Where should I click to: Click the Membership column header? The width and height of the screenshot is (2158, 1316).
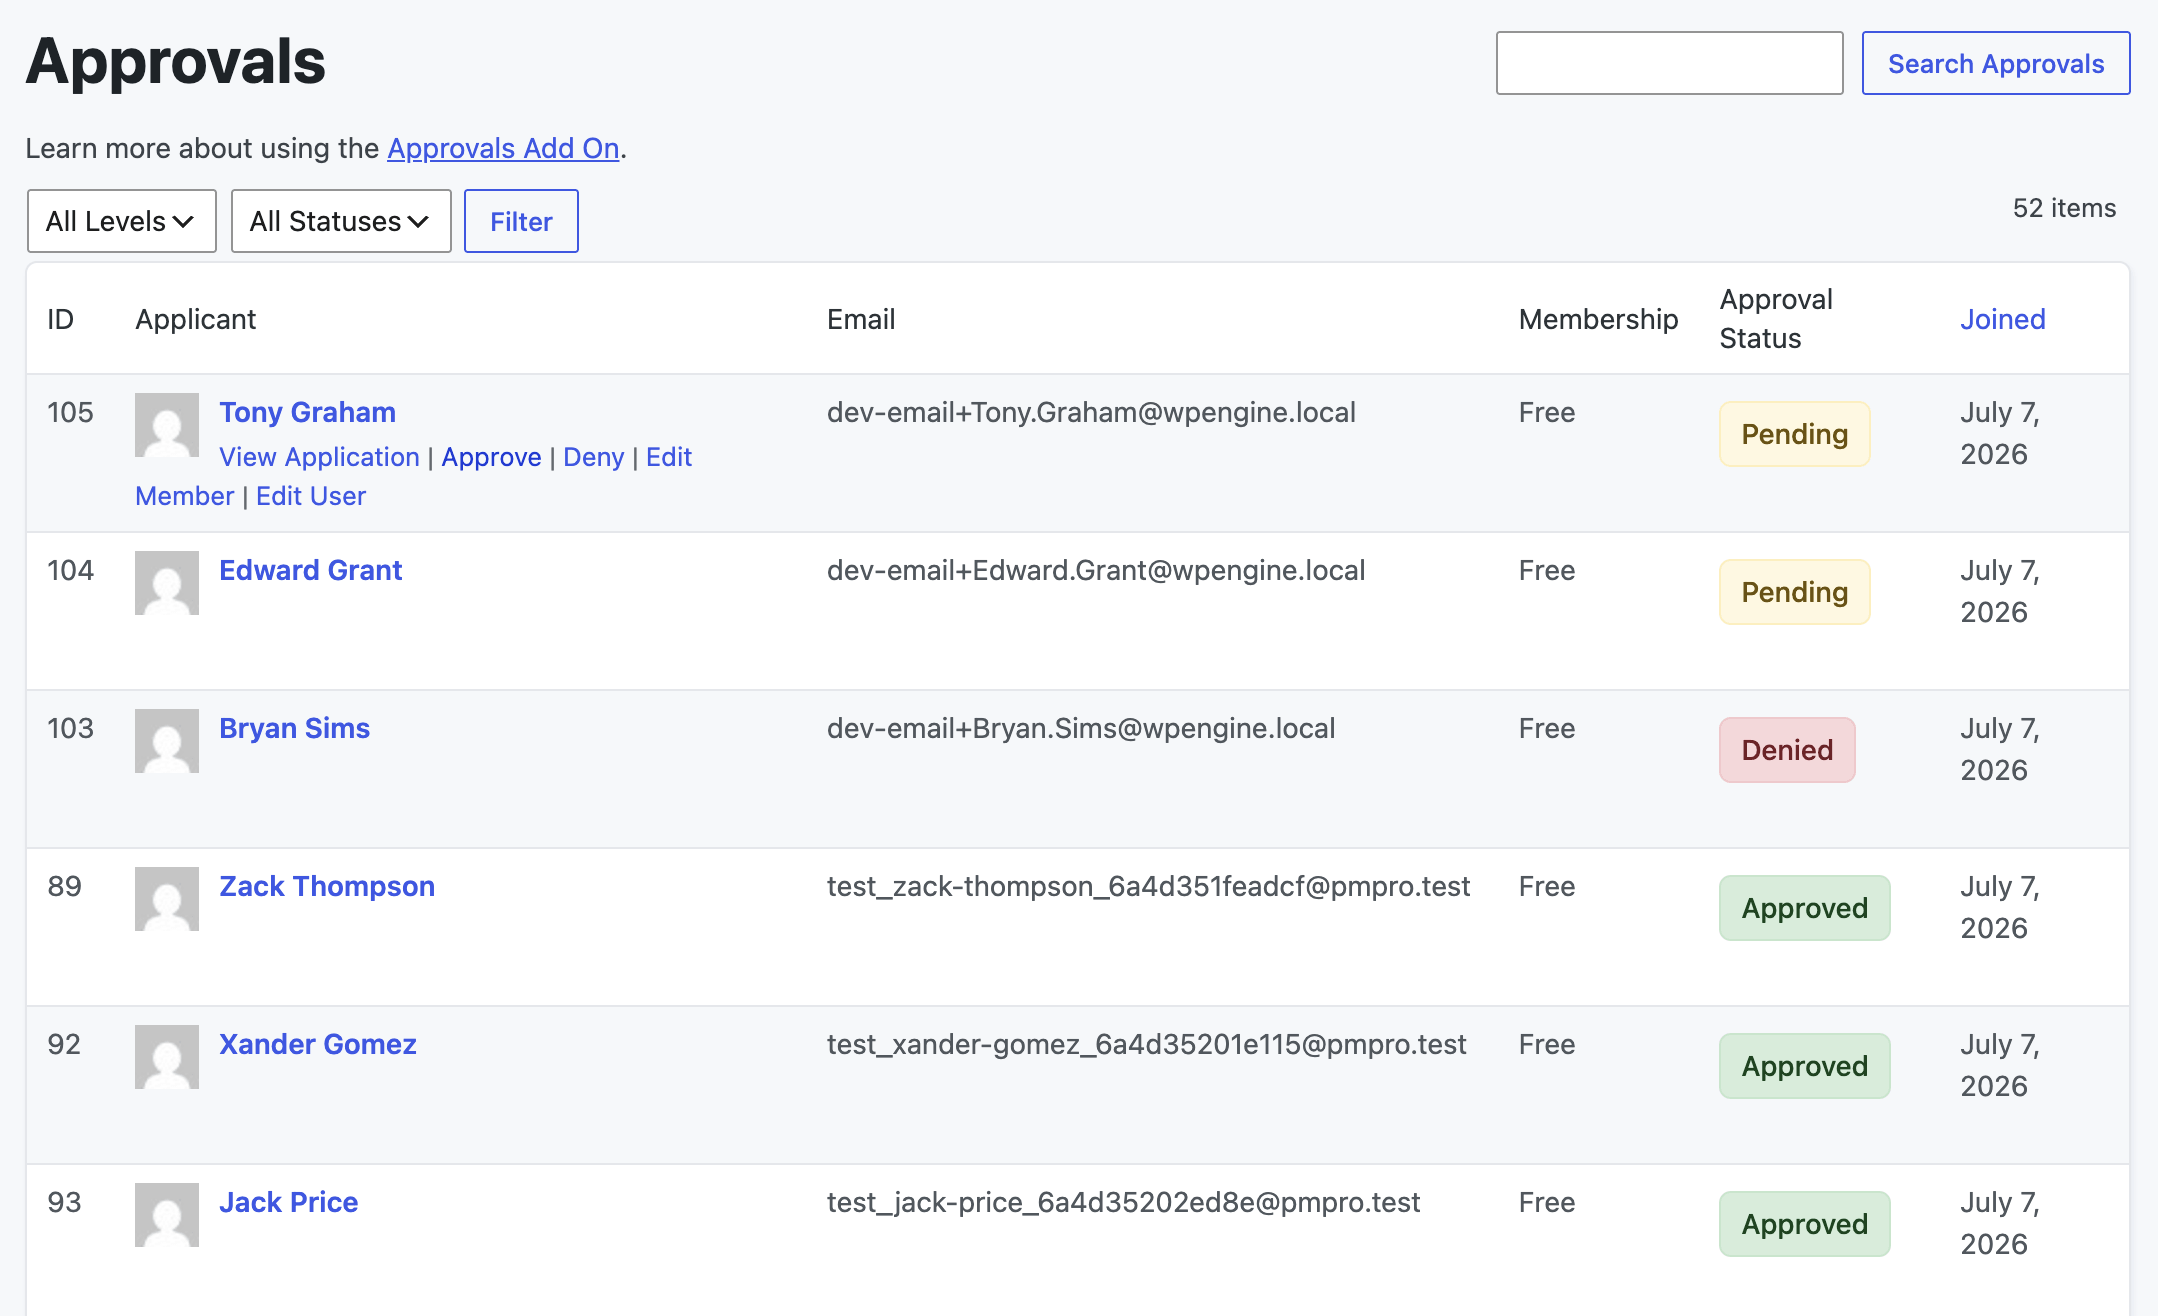[1598, 319]
